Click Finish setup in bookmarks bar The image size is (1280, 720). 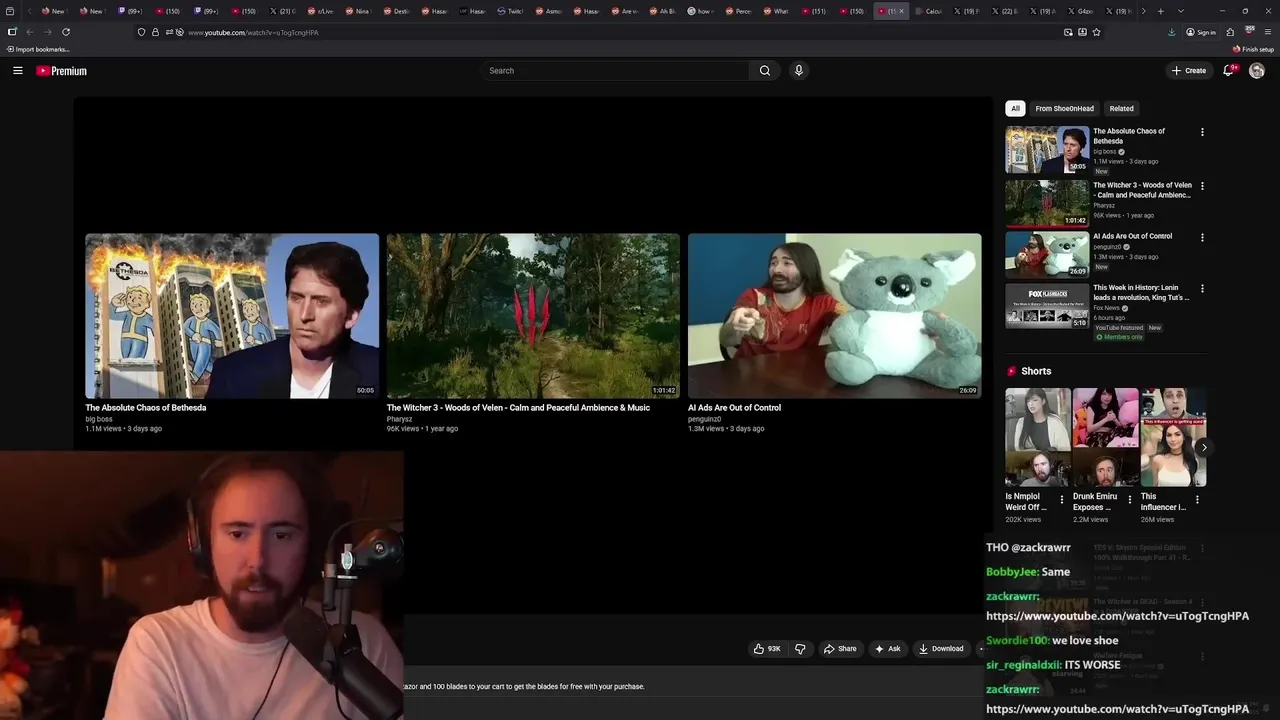pos(1253,49)
